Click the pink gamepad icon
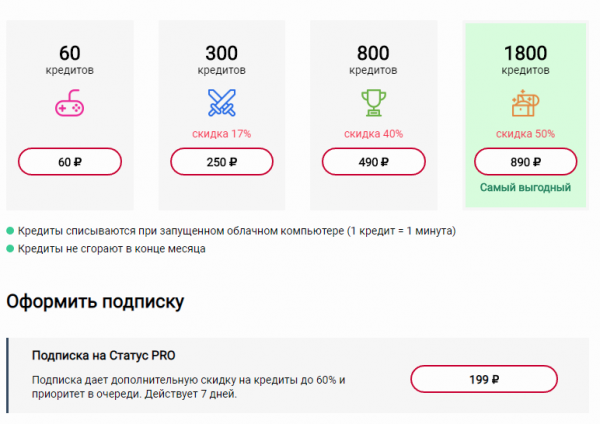This screenshot has height=424, width=600. [70, 103]
